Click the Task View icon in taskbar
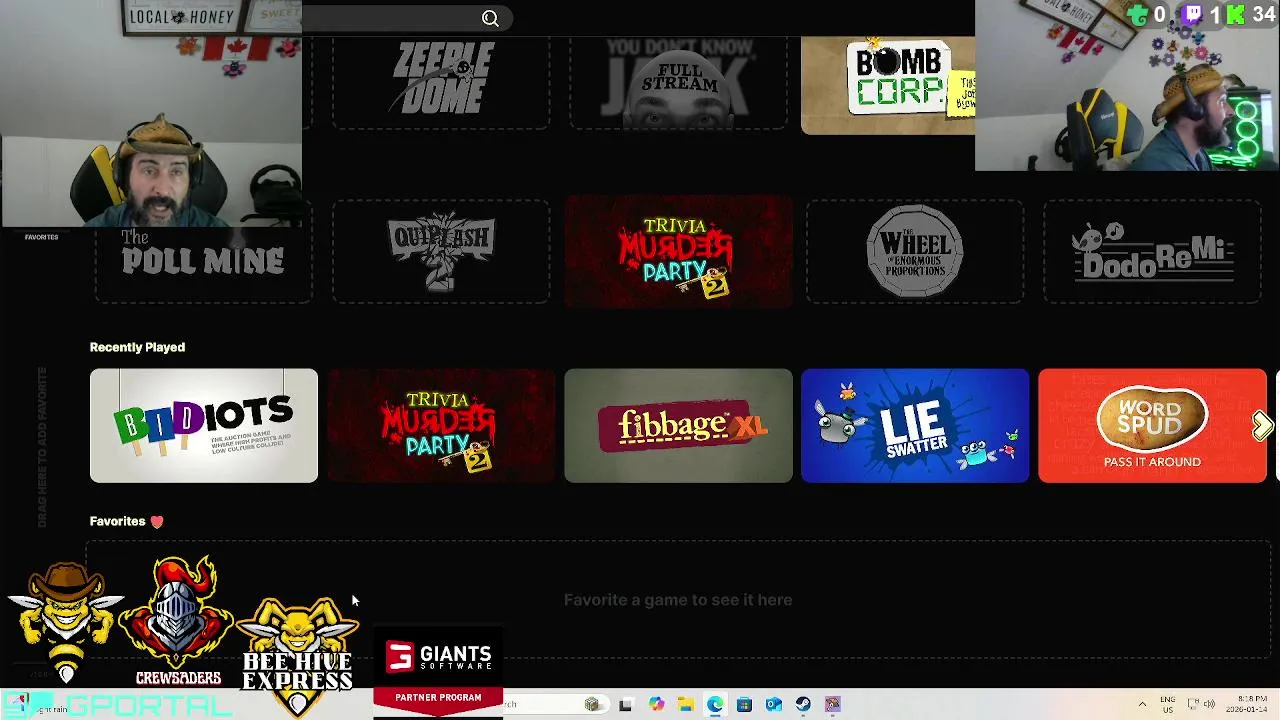 pos(625,705)
